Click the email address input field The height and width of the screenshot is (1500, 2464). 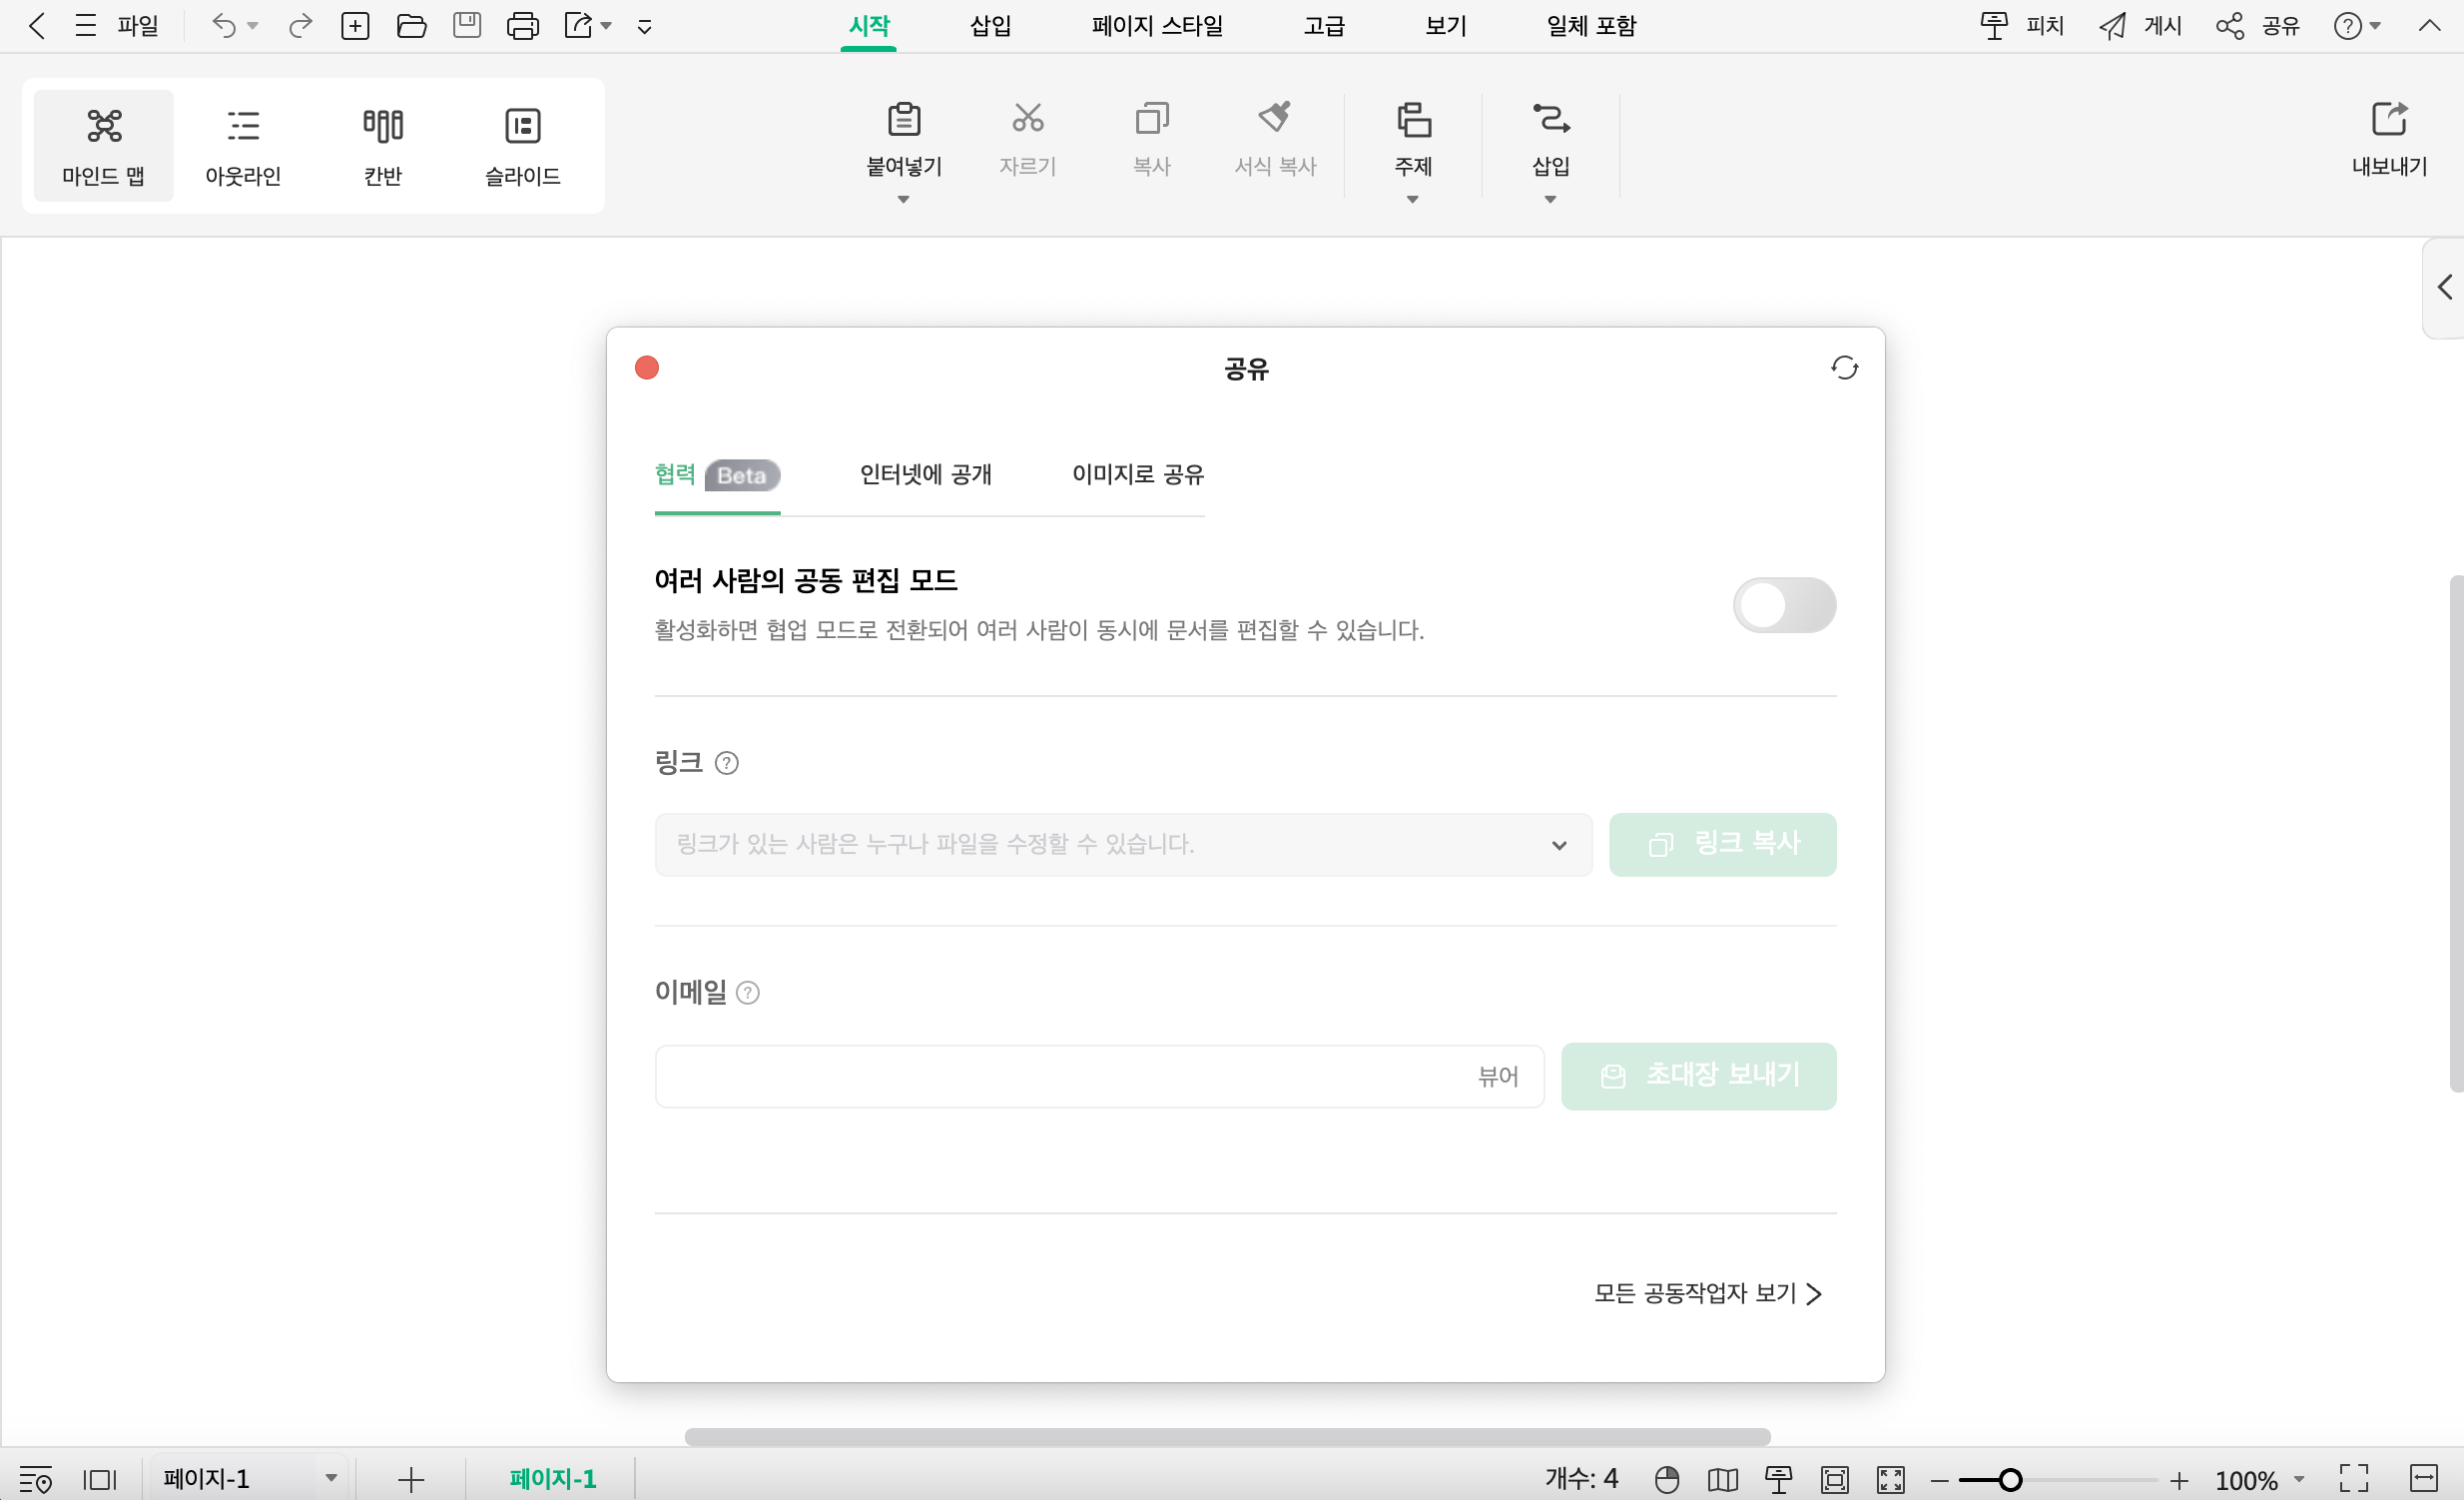[1099, 1077]
